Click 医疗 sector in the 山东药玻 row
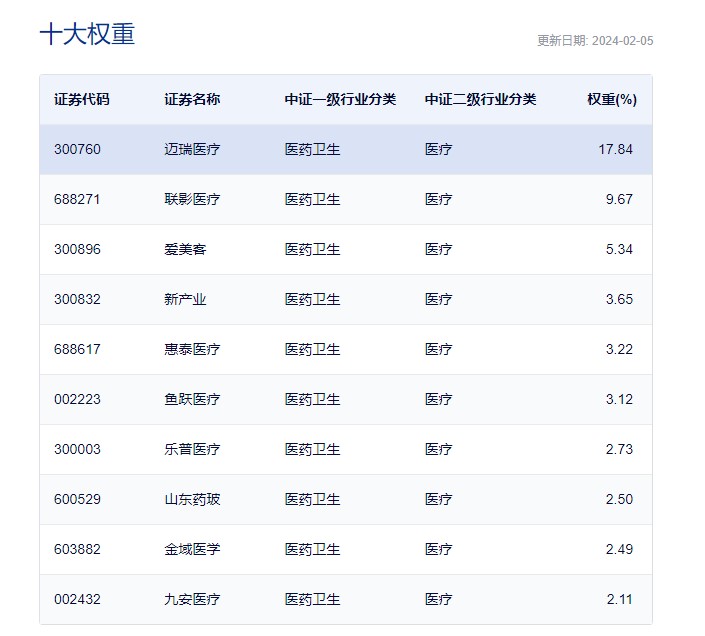 pos(438,499)
